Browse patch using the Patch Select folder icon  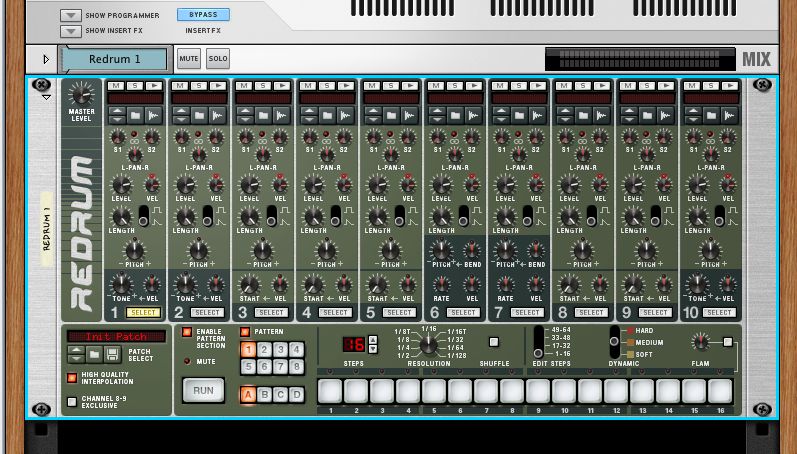[94, 354]
